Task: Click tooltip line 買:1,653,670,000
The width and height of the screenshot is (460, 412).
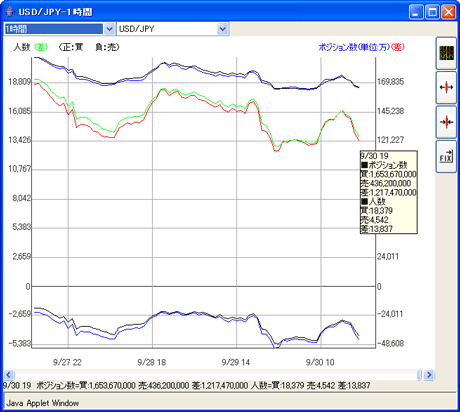Action: (388, 174)
